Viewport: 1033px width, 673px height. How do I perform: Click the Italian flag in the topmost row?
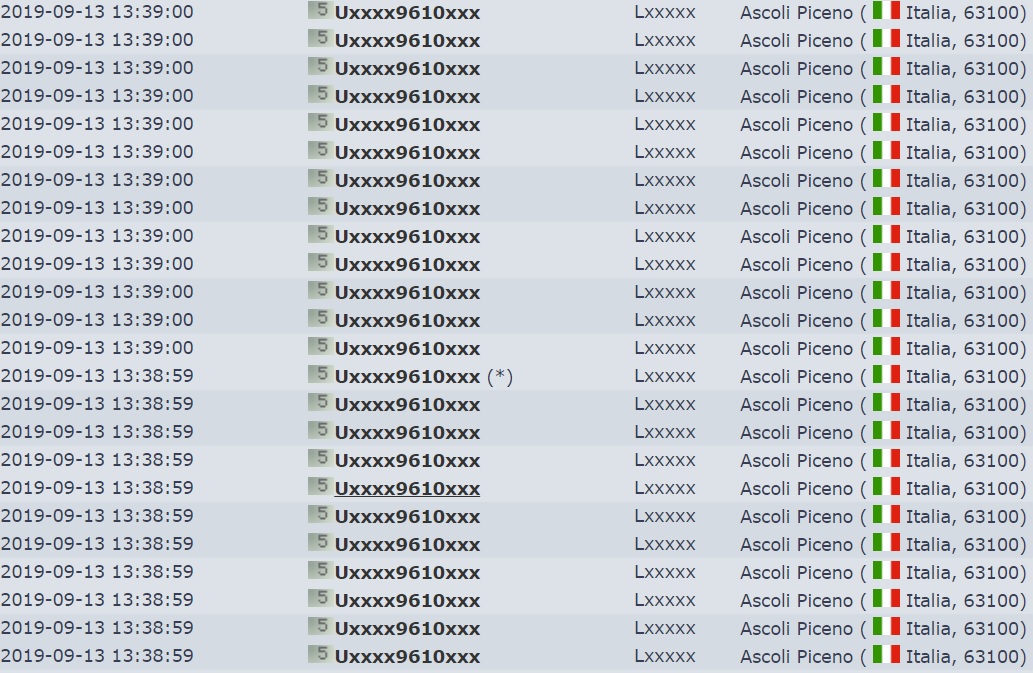coord(886,11)
